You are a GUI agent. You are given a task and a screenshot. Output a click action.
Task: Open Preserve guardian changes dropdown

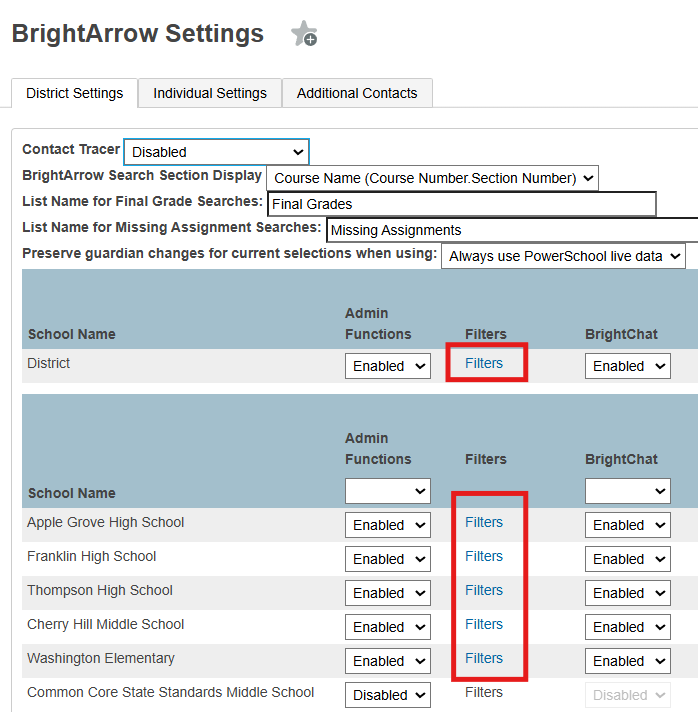click(x=563, y=256)
